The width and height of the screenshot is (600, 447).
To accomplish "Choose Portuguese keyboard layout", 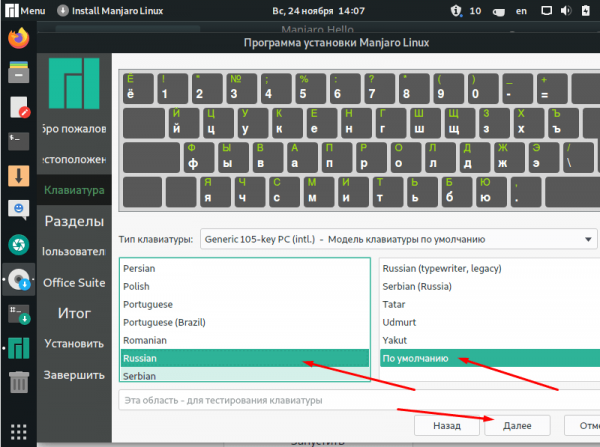I will 245,304.
